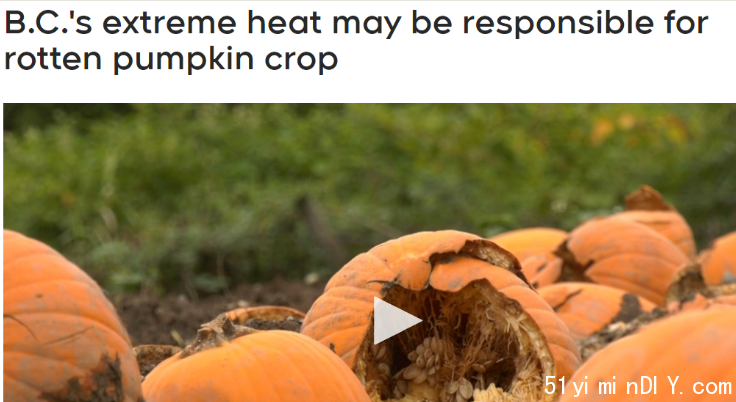Open the headline about B.C.'s extreme heat
The width and height of the screenshot is (736, 402).
(x=356, y=41)
